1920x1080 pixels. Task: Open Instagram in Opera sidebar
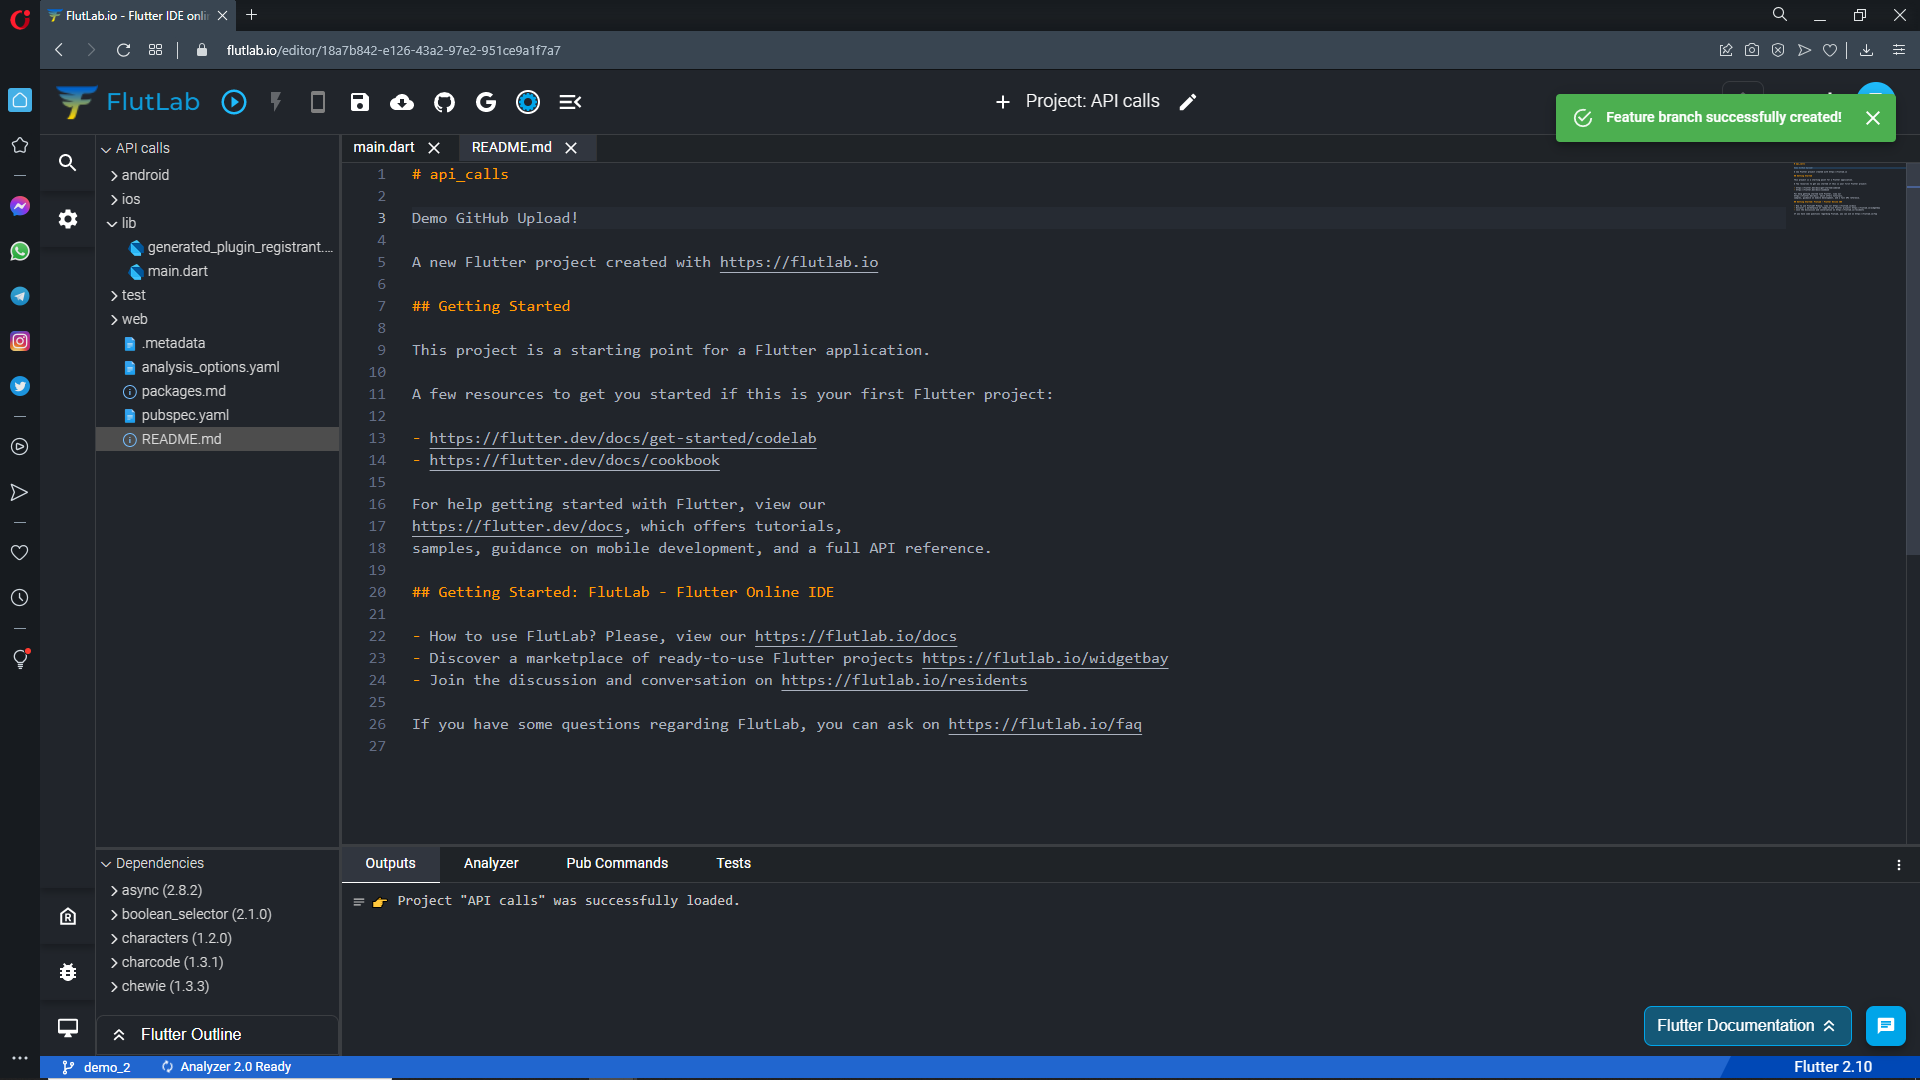click(x=20, y=341)
